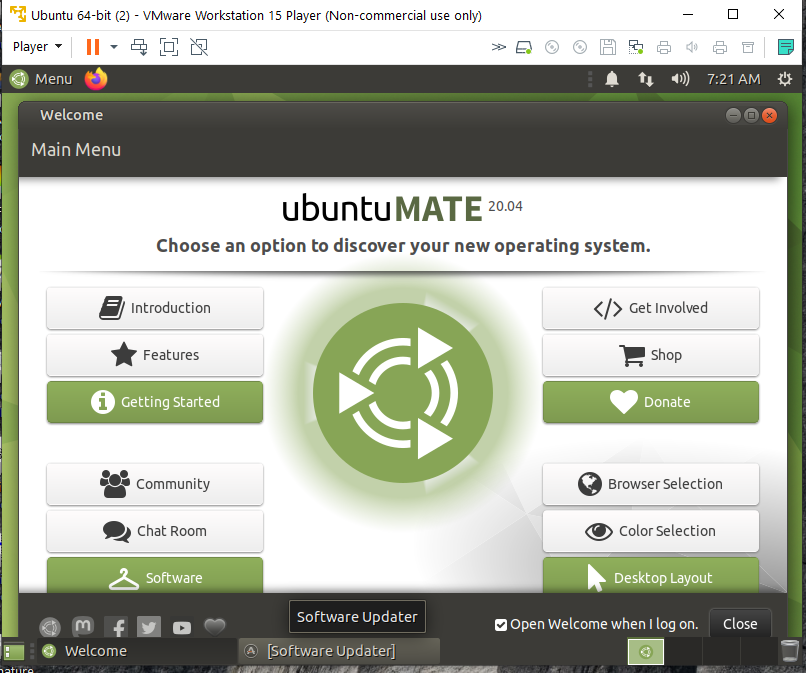Toggle Open Welcome when I log on
This screenshot has width=806, height=673.
click(596, 624)
